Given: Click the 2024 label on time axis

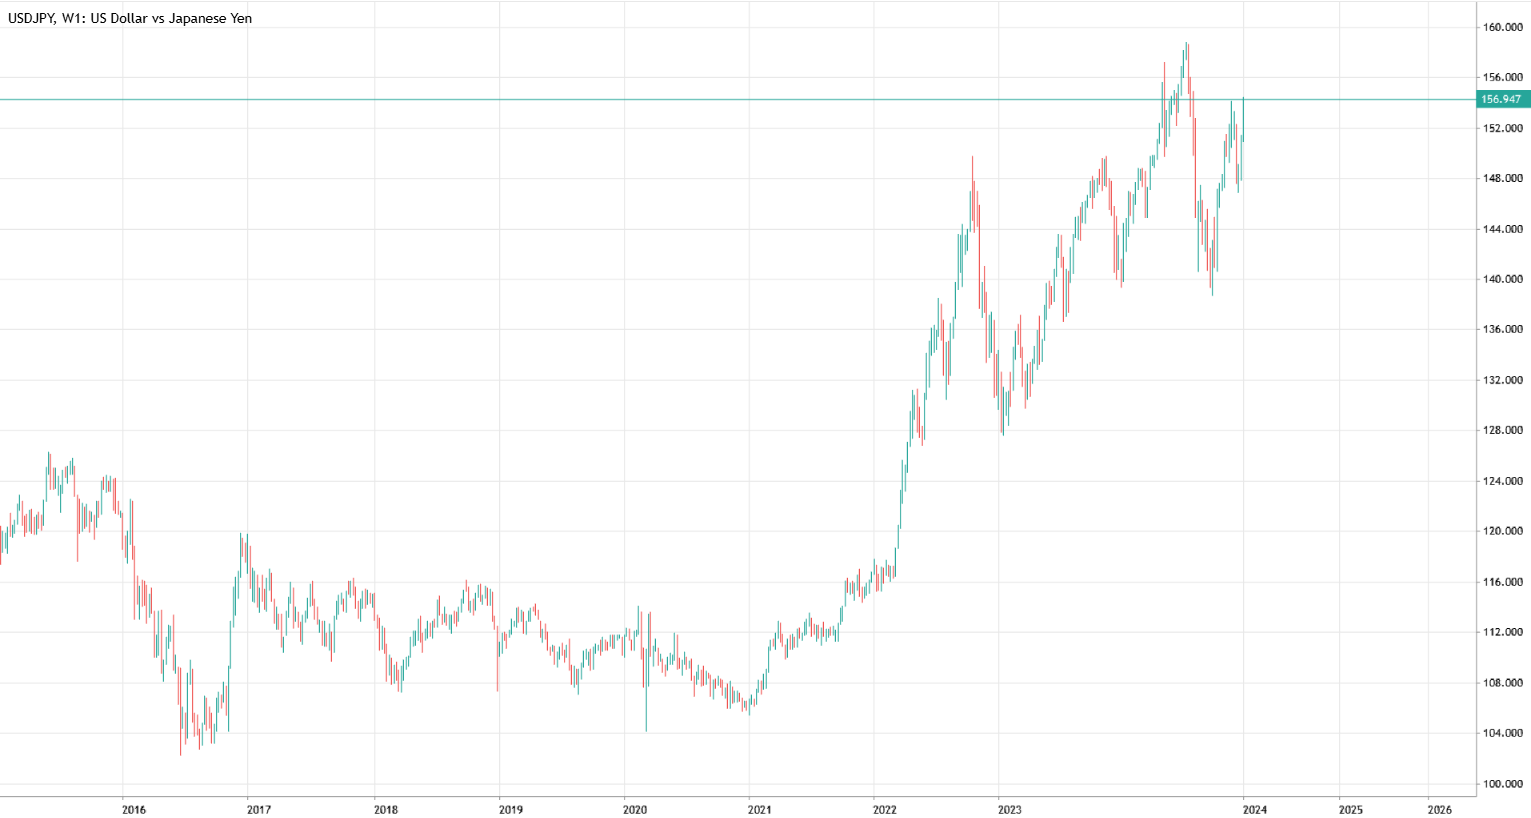Looking at the screenshot, I should [x=1255, y=809].
